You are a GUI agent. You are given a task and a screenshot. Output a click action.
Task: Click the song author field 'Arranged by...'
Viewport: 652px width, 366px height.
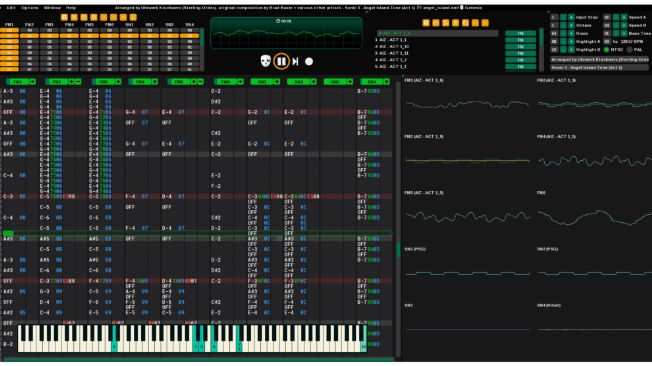[600, 59]
